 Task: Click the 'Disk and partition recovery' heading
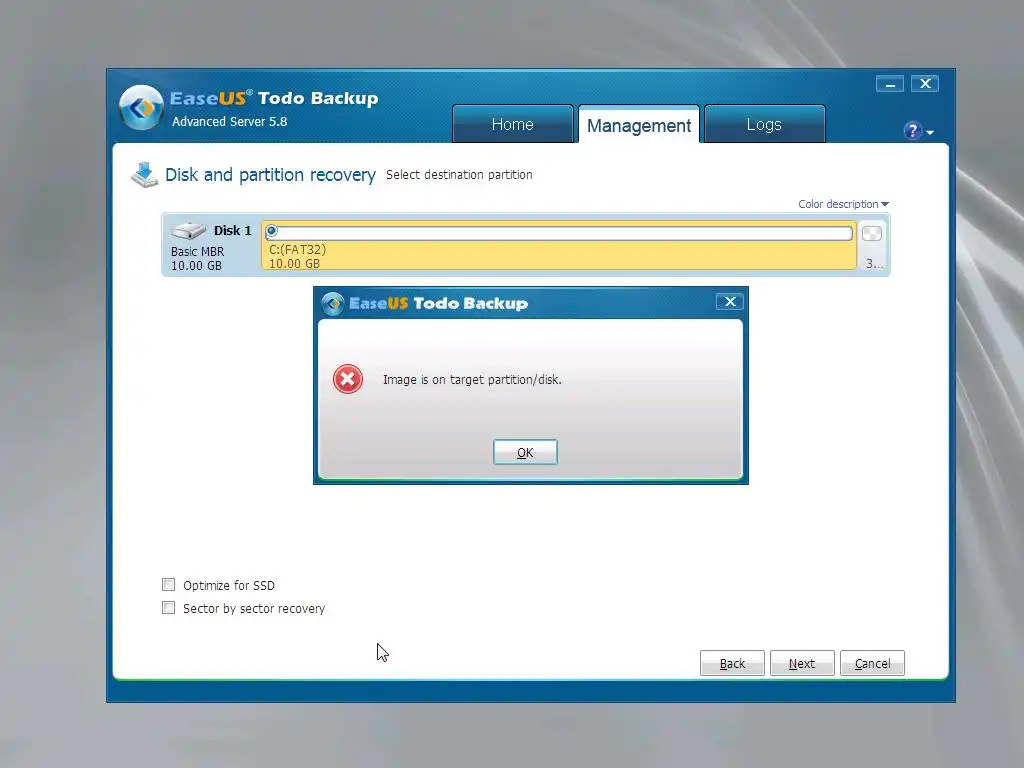270,175
